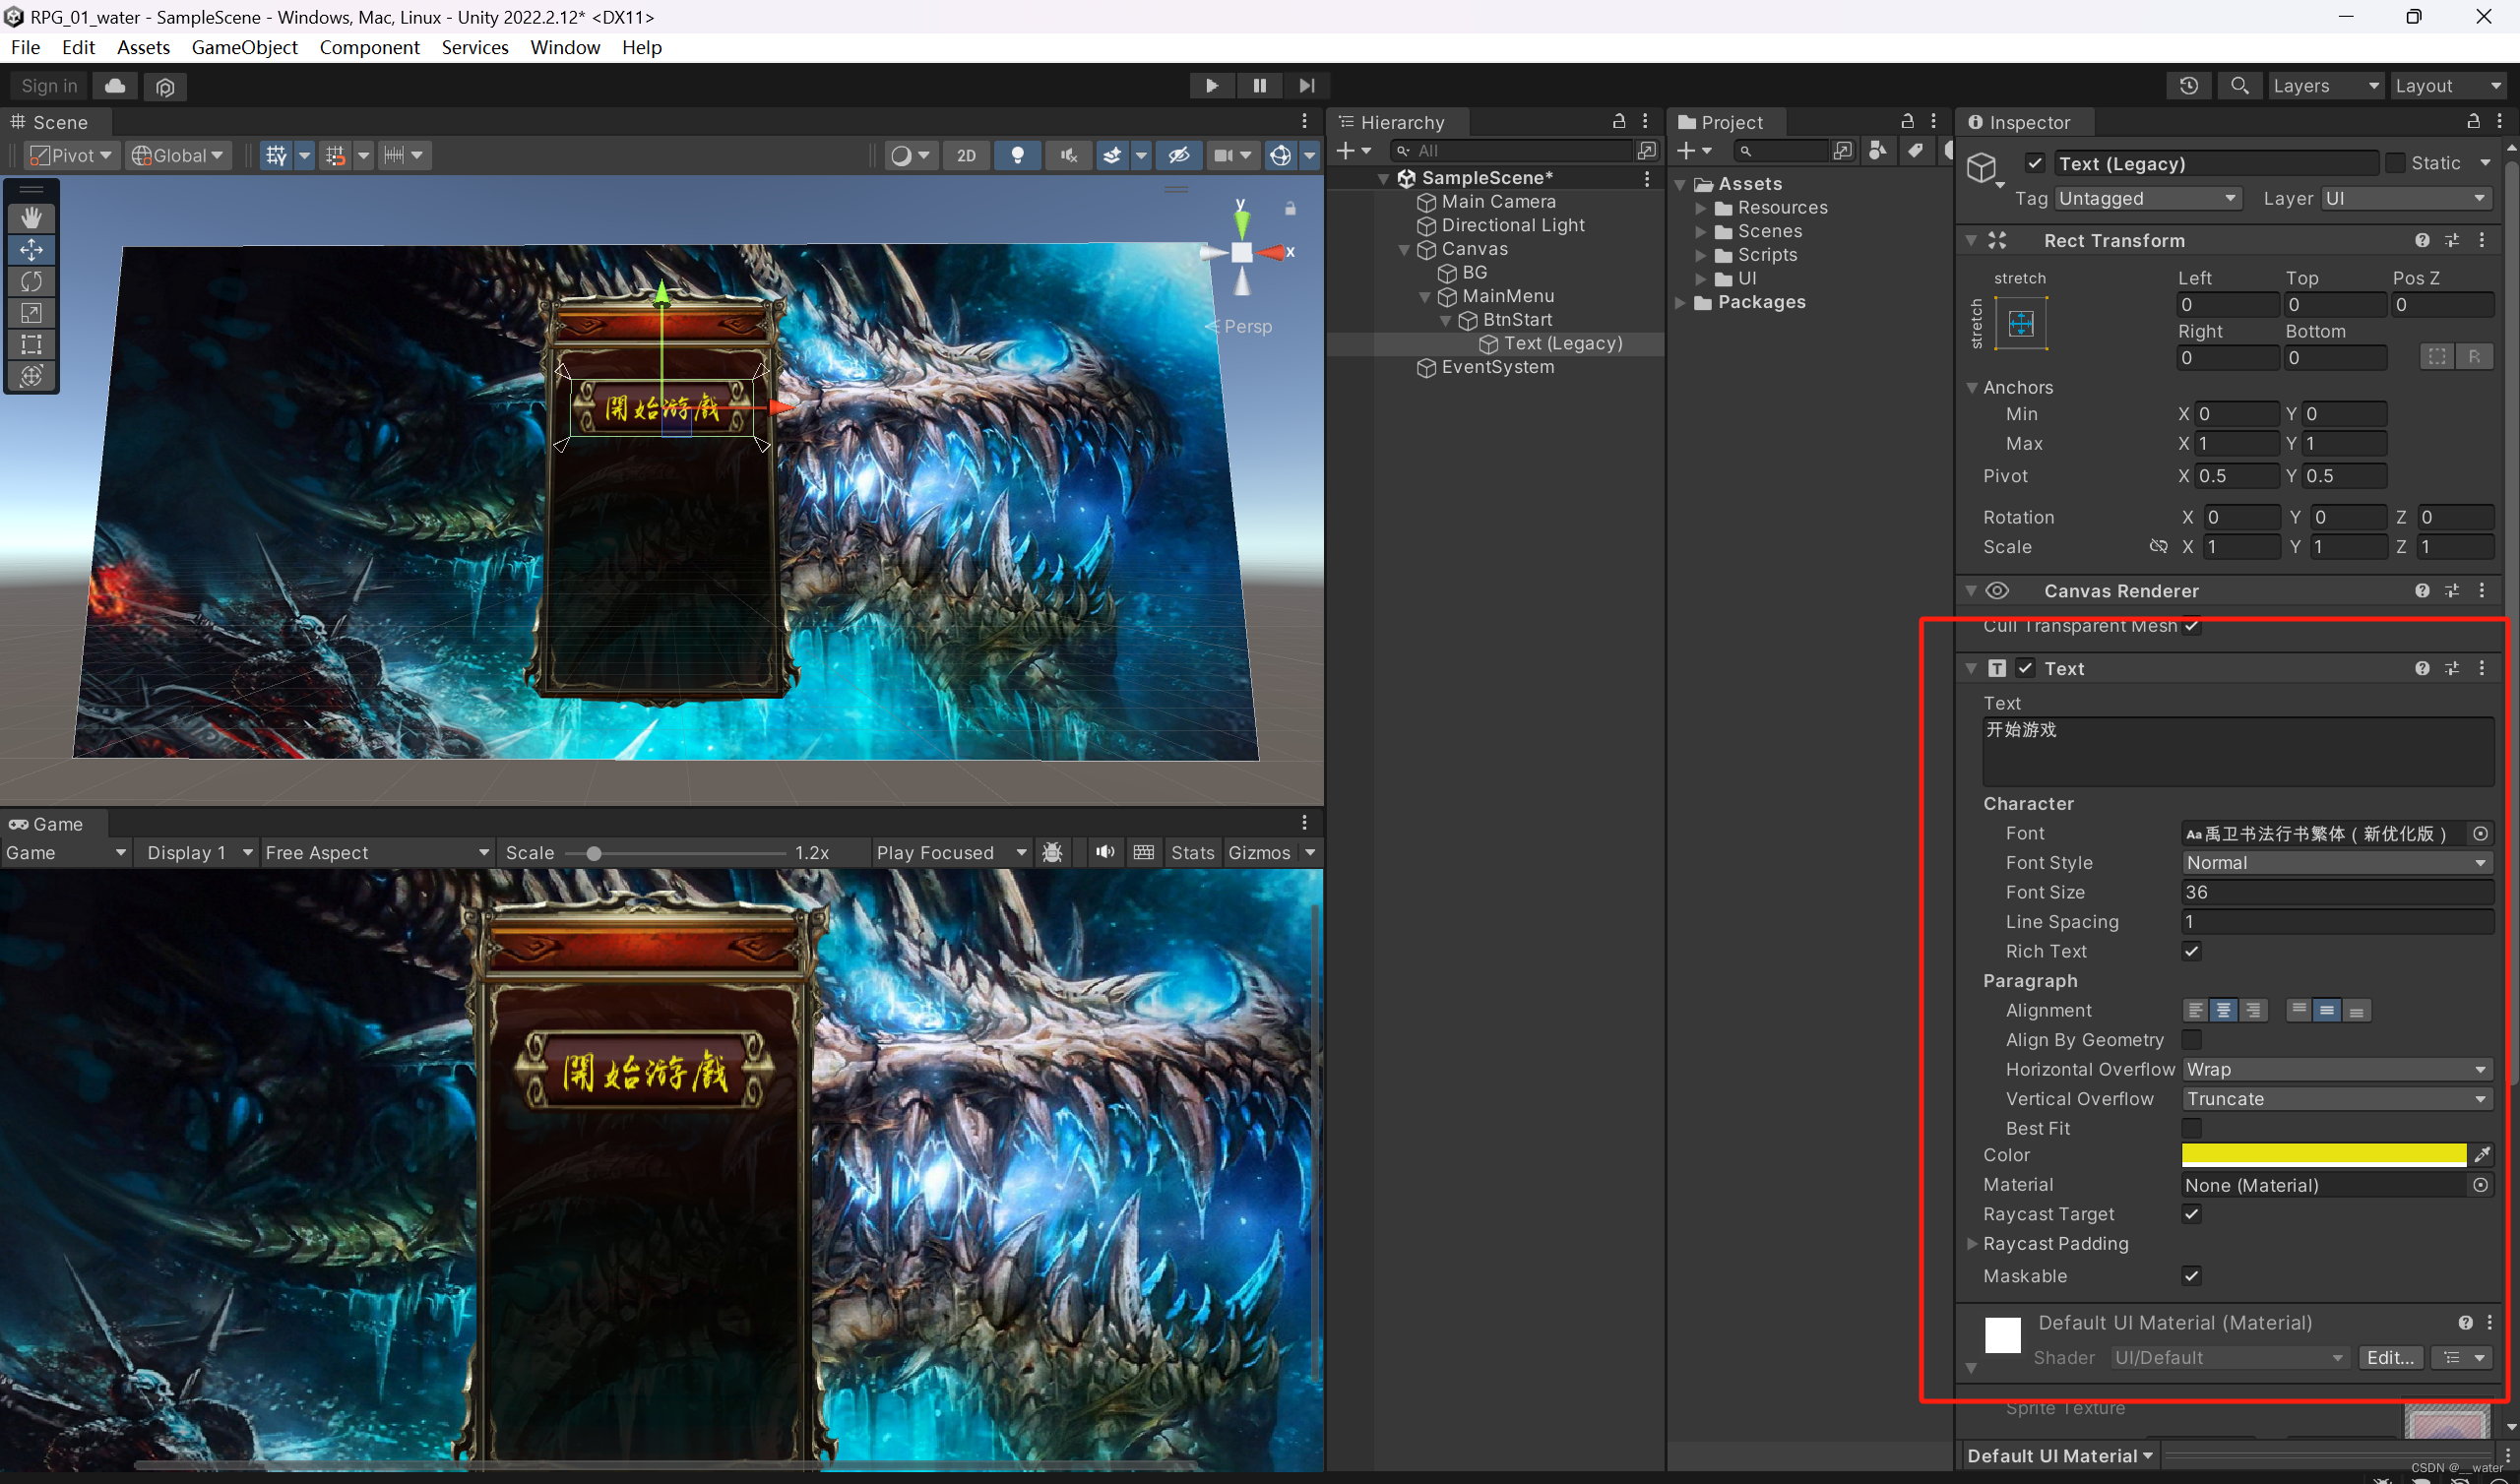
Task: Select the Rect tool
Action: (x=31, y=345)
